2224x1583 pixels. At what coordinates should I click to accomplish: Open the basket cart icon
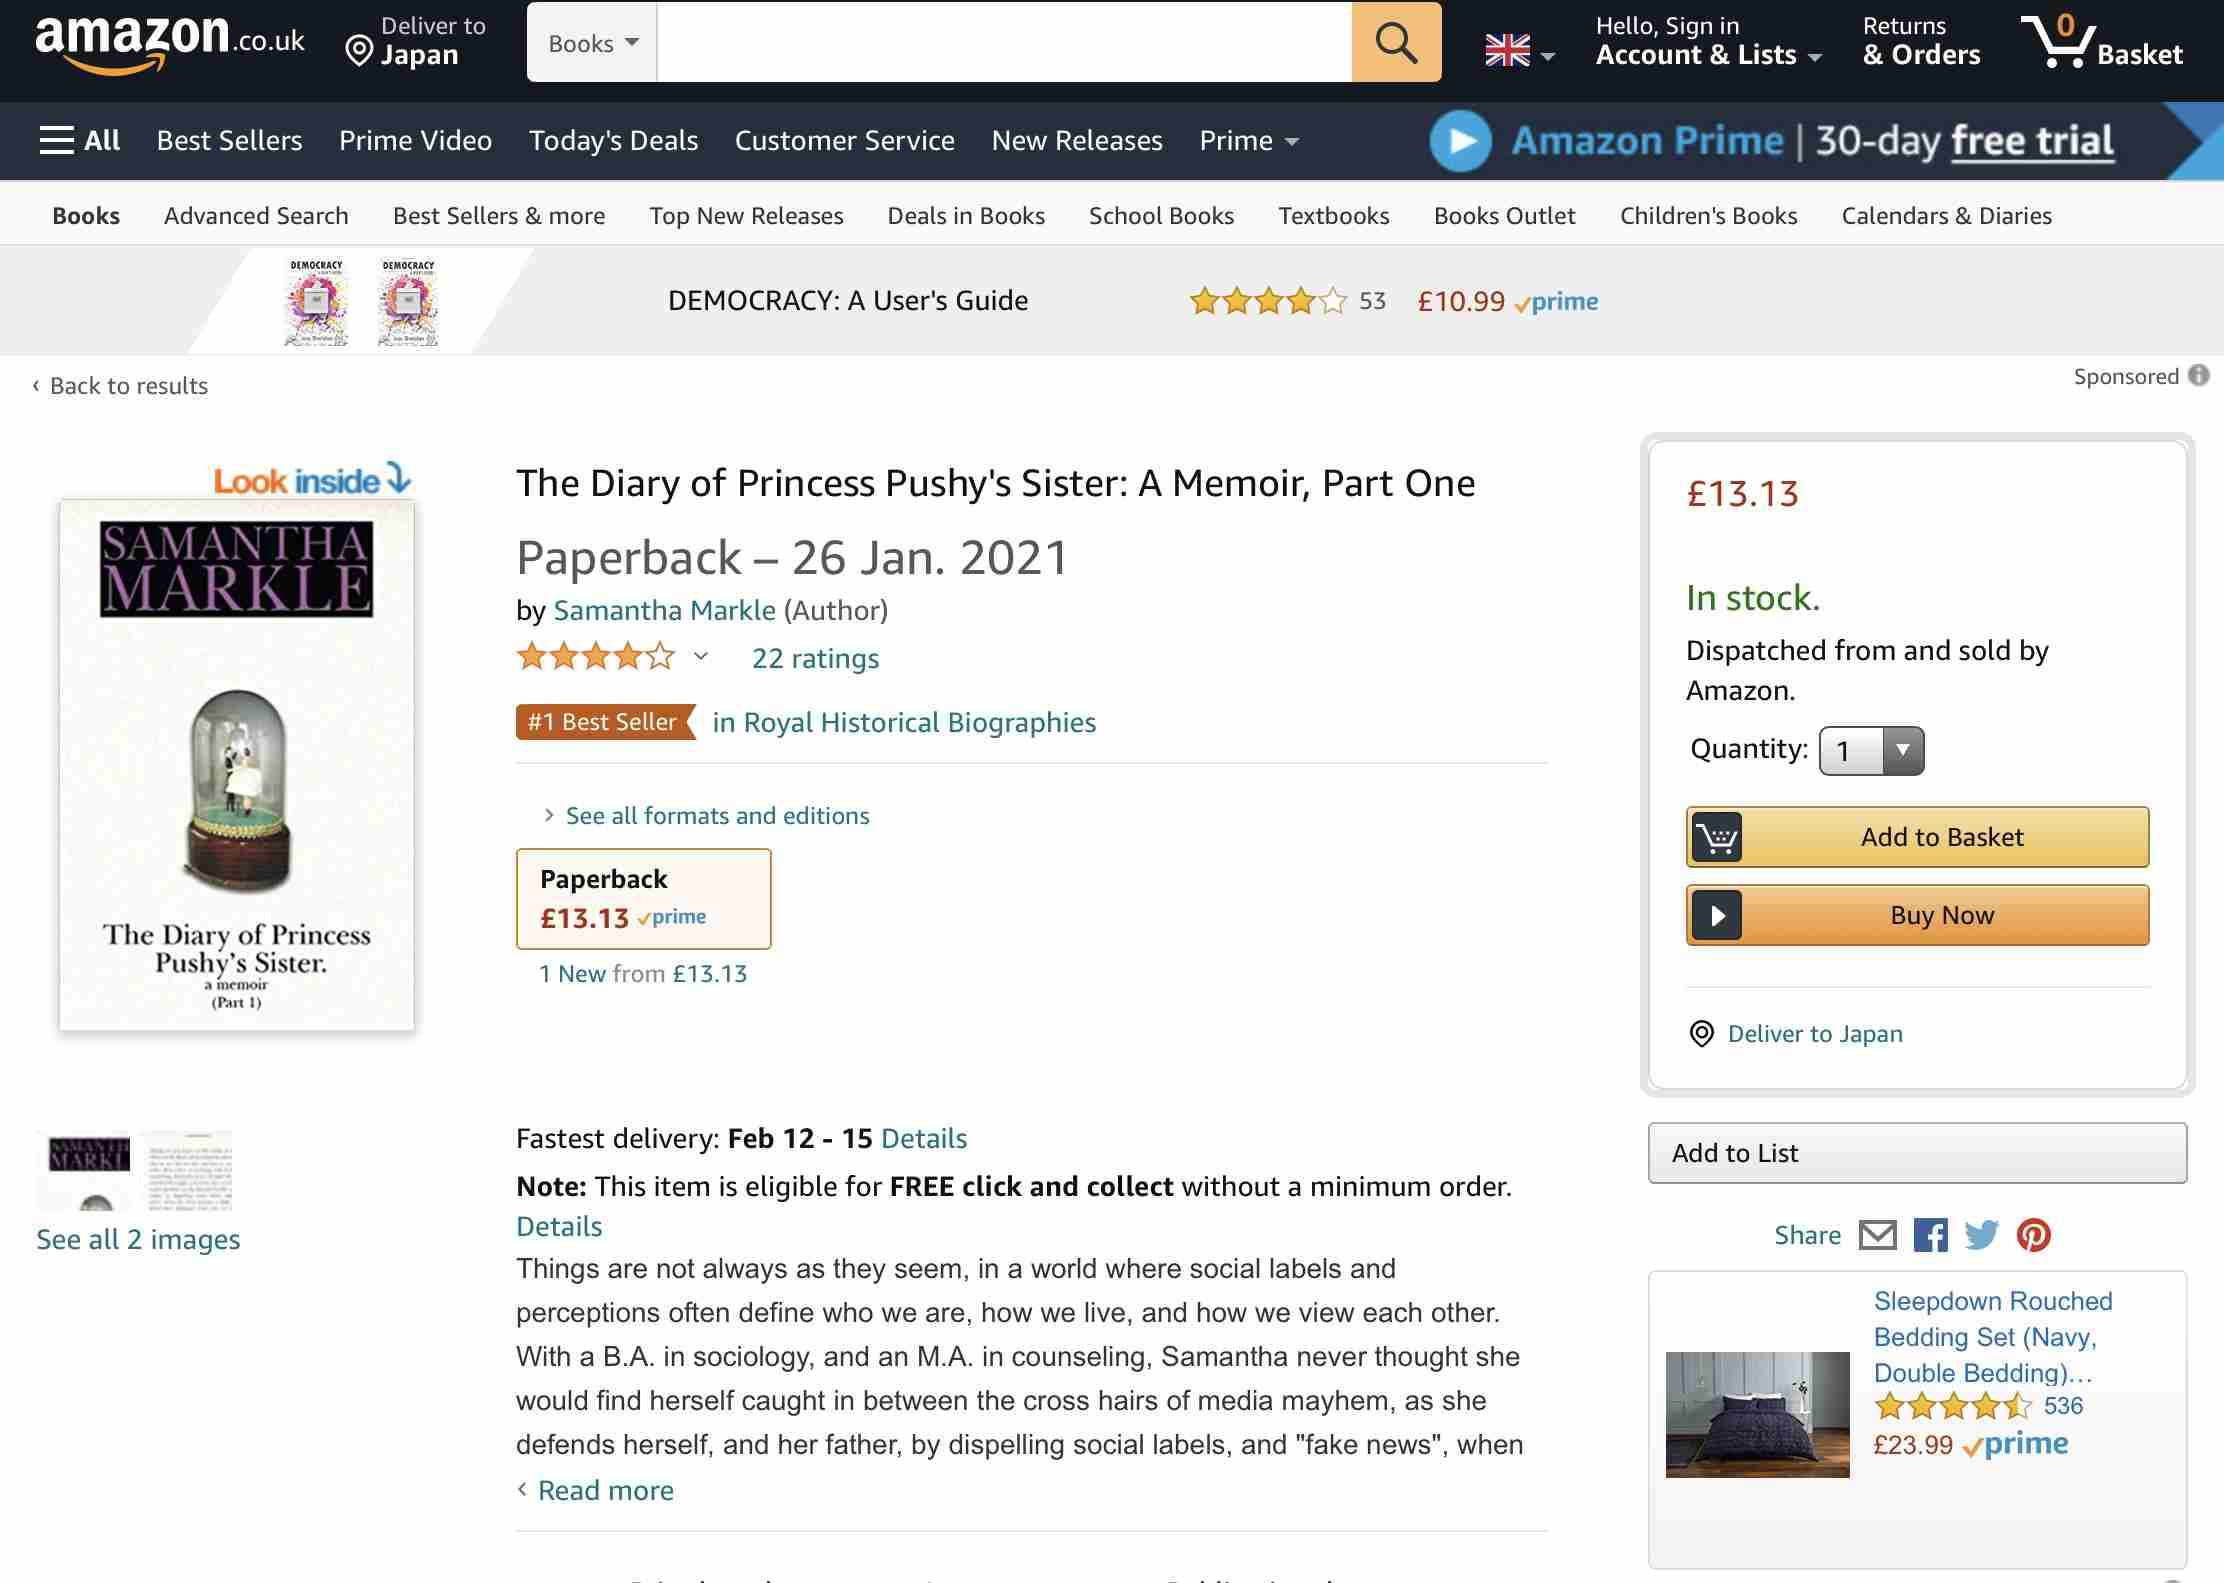click(x=2102, y=42)
